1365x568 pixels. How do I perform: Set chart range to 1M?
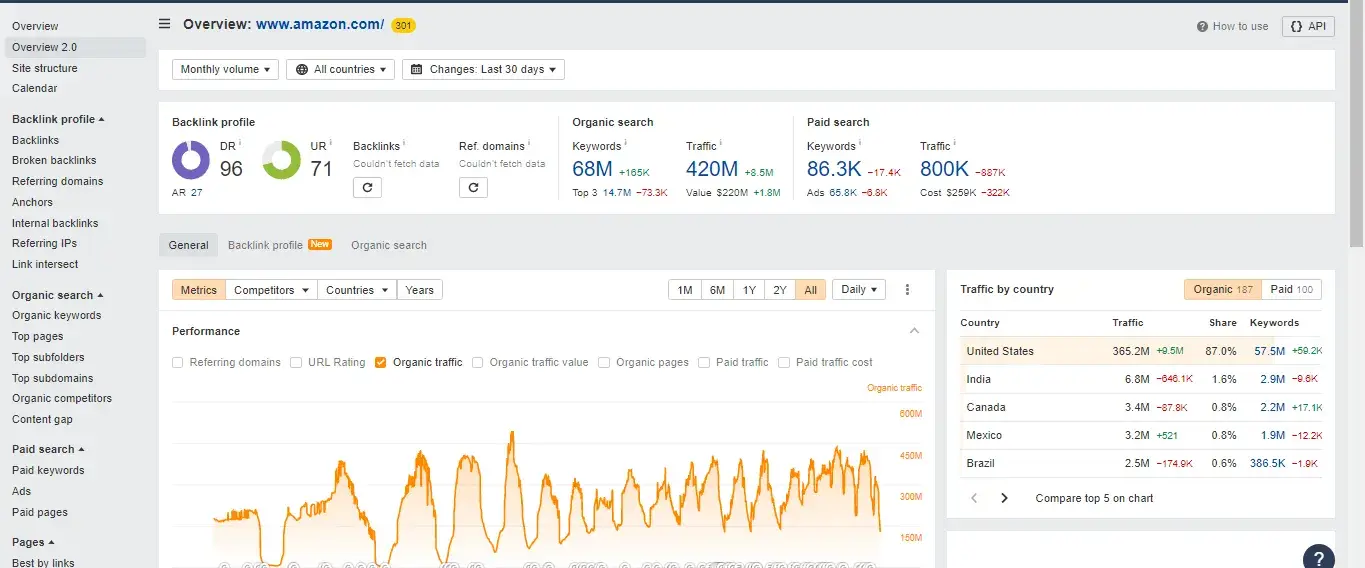point(685,290)
